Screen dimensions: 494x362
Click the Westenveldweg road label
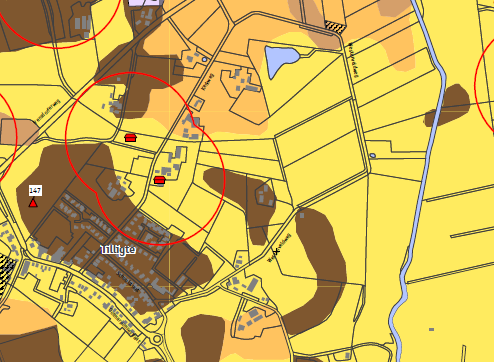(x=353, y=60)
